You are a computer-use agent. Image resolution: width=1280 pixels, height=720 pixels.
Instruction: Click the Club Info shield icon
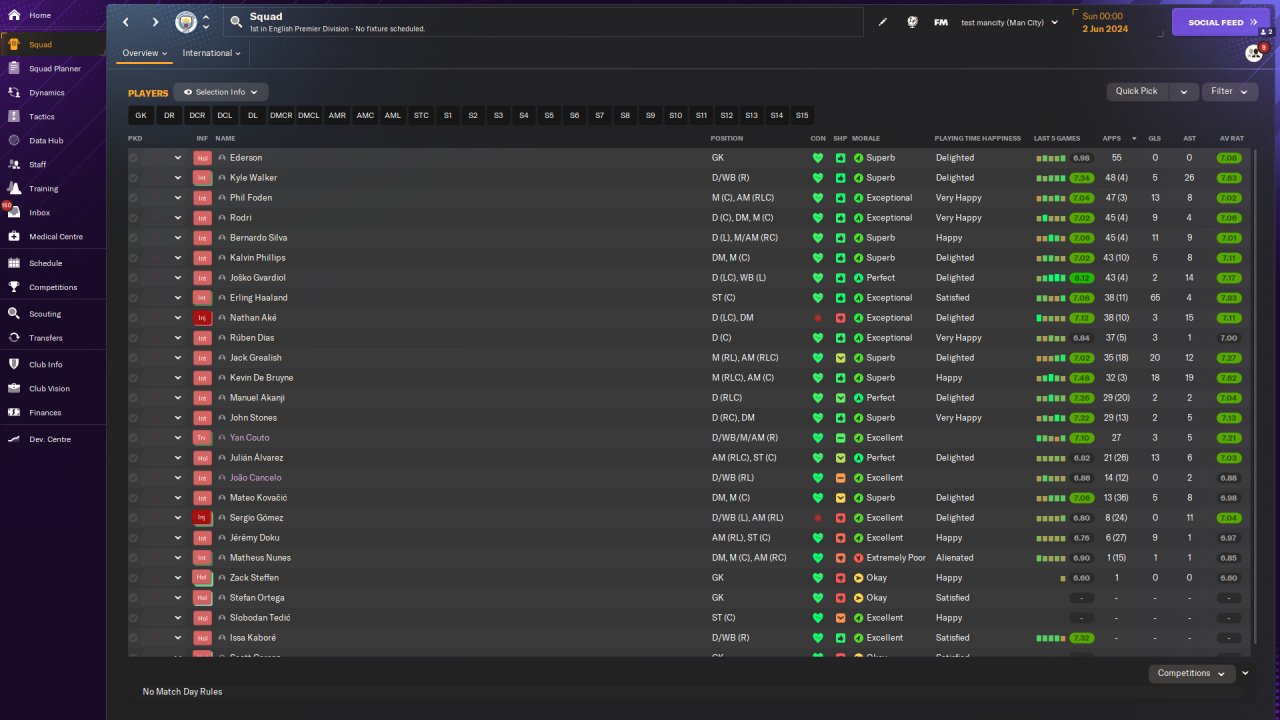click(14, 364)
